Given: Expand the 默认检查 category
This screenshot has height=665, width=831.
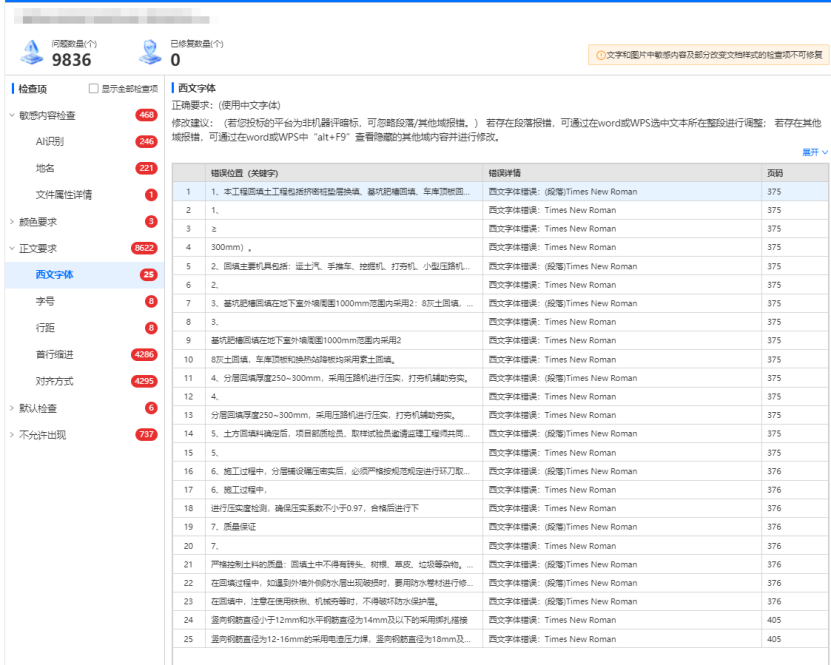Looking at the screenshot, I should pyautogui.click(x=11, y=408).
